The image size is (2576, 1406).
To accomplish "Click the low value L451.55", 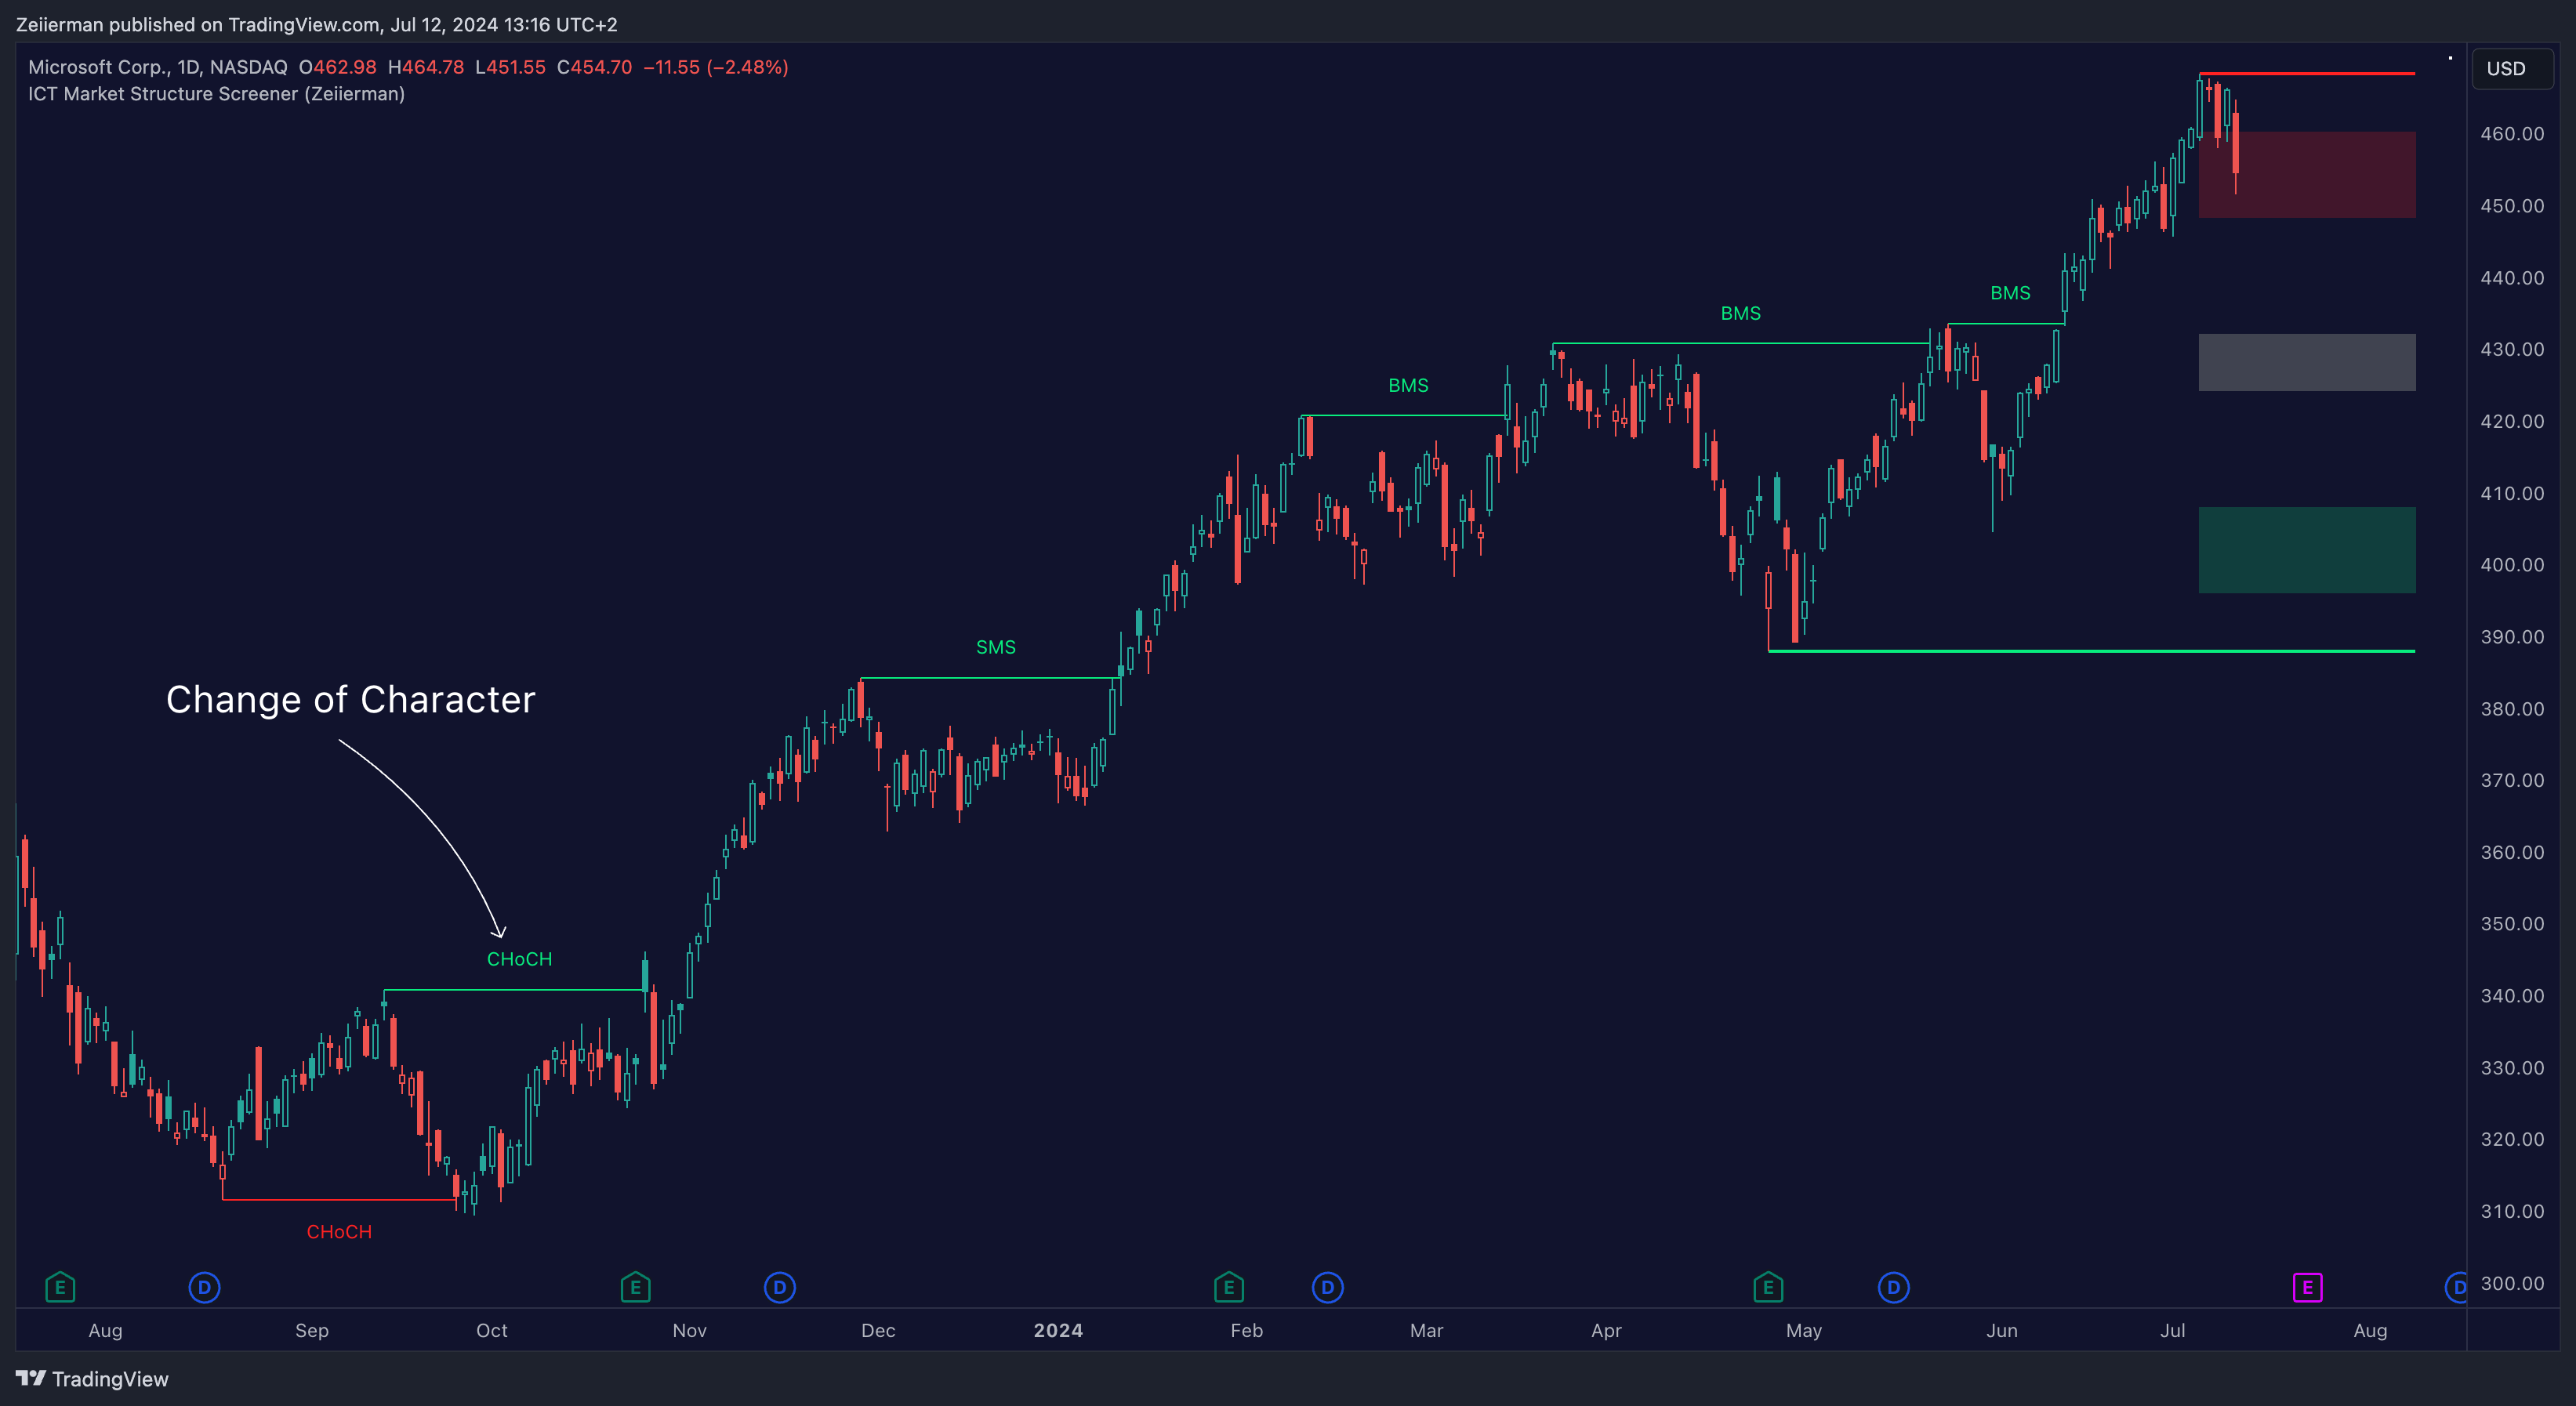I will pos(510,67).
